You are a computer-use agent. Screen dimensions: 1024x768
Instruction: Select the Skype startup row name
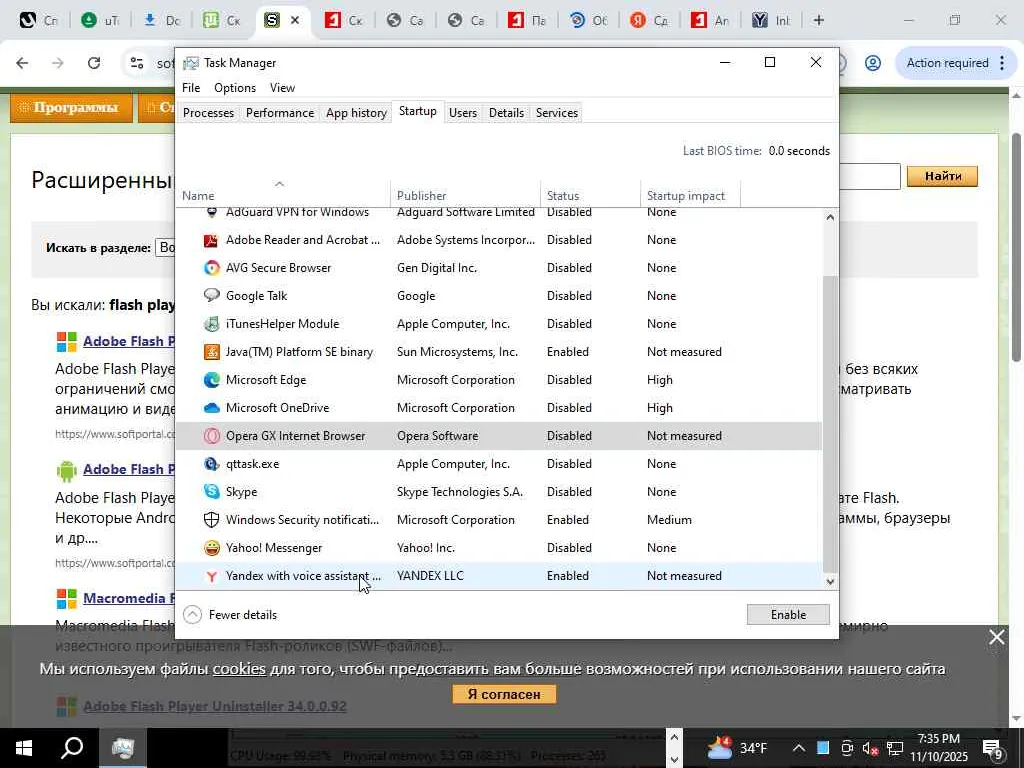(241, 492)
